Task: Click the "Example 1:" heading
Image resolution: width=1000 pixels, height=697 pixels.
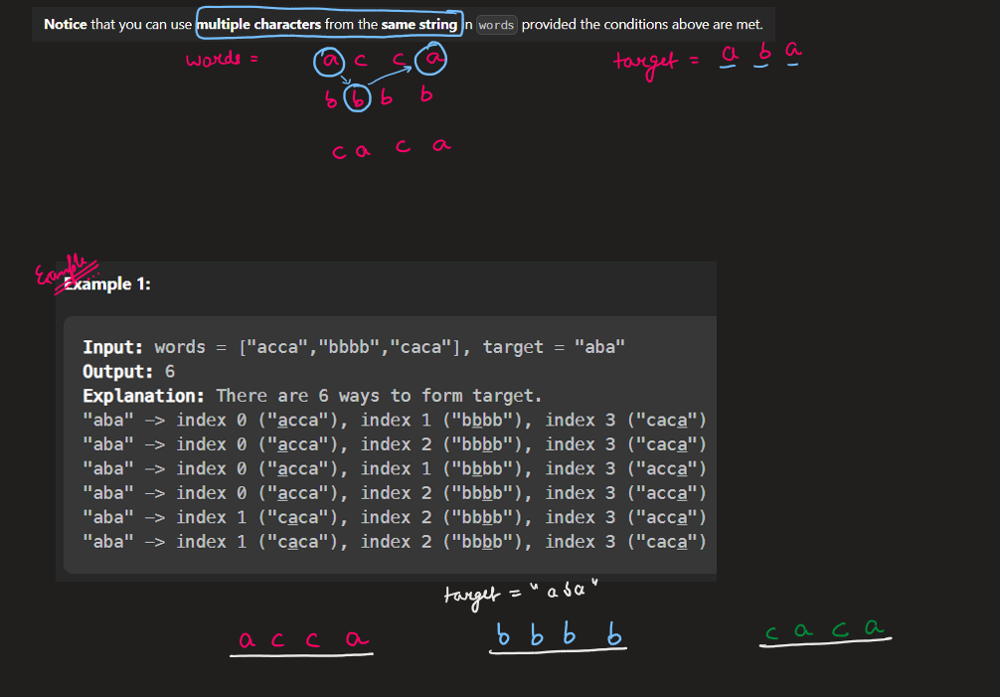Action: pyautogui.click(x=107, y=284)
